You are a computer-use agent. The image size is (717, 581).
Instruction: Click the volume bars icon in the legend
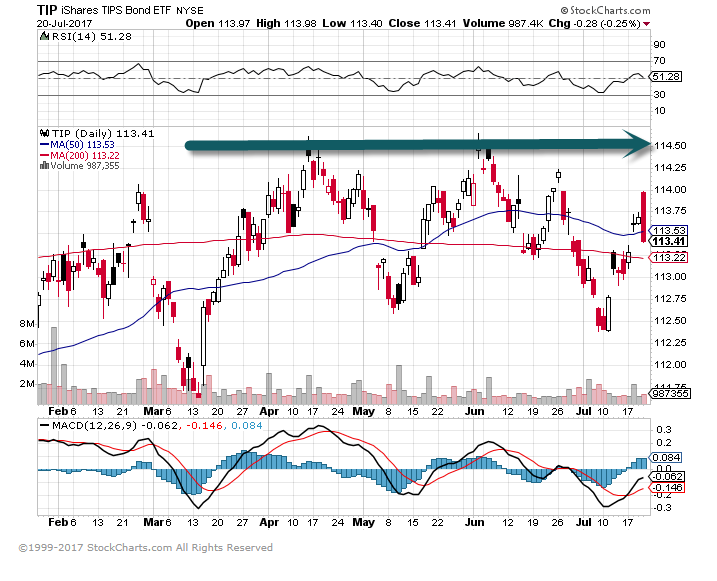pos(44,165)
